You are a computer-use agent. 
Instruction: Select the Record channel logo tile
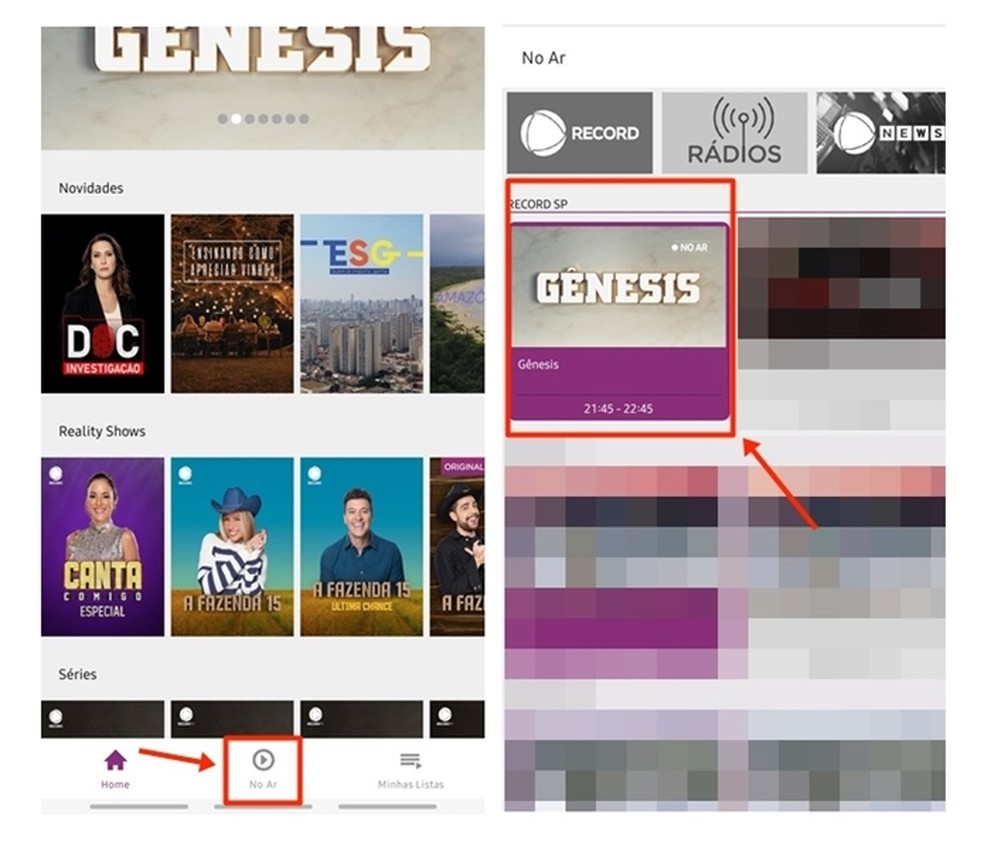580,133
